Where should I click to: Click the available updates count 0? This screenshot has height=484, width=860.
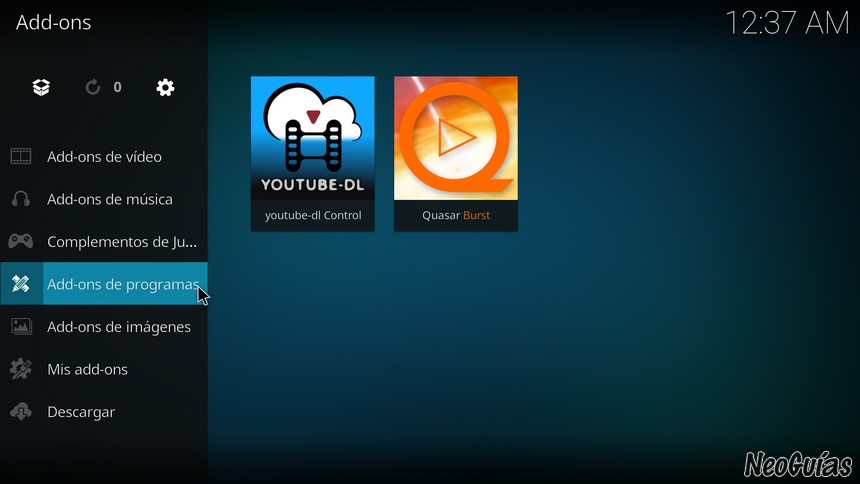(x=117, y=87)
